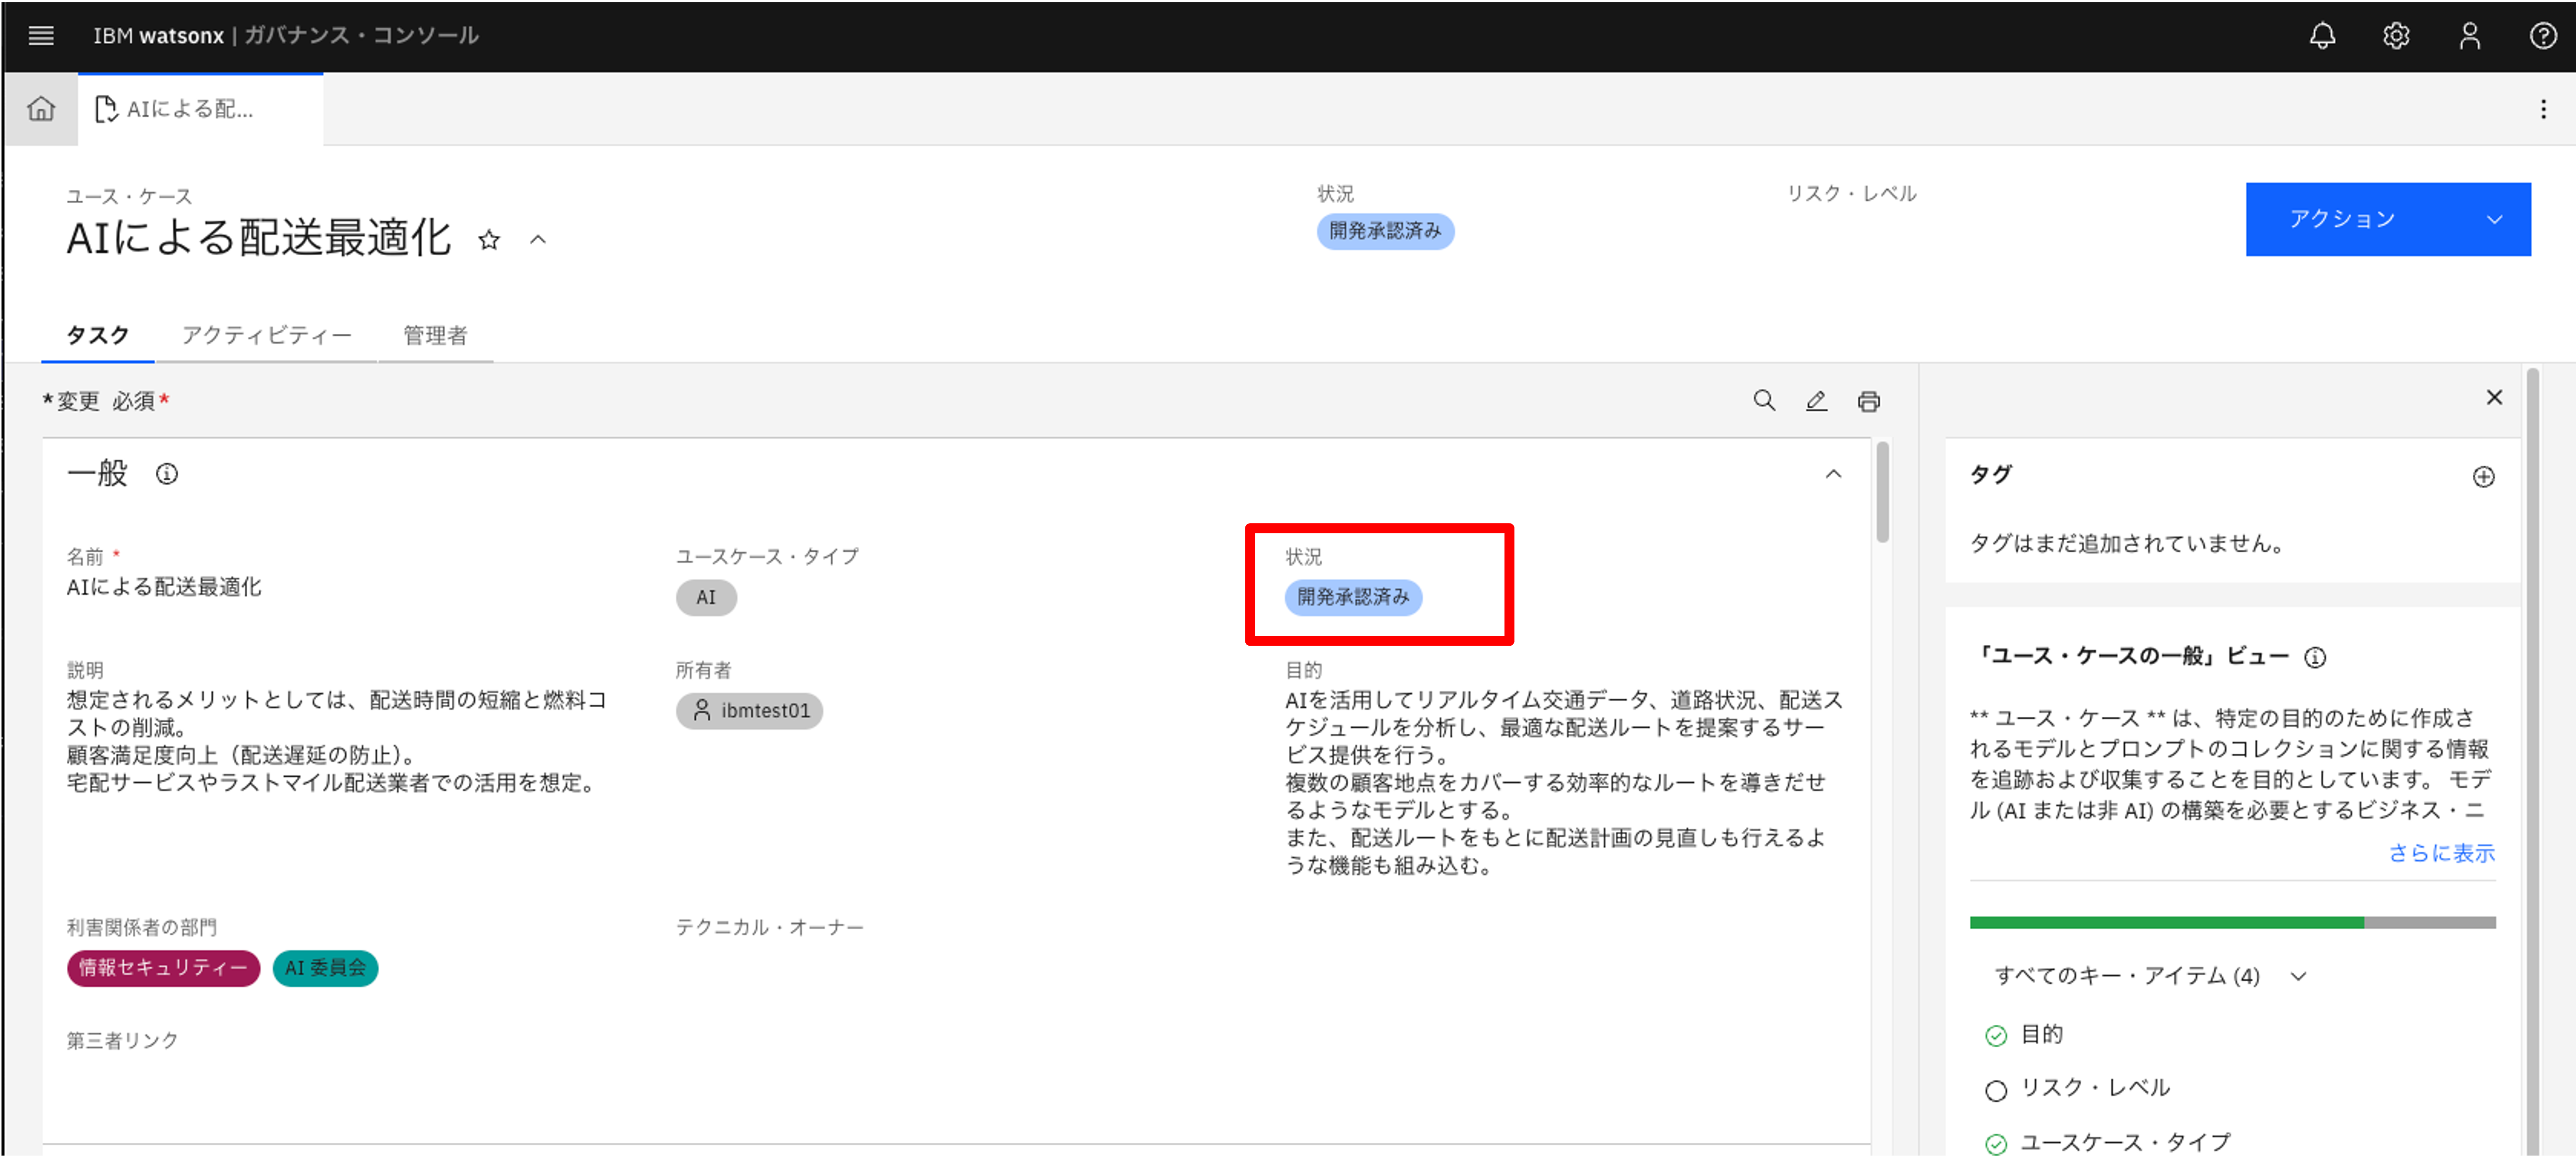Image resolution: width=2576 pixels, height=1156 pixels.
Task: Toggle リスク・レベル key item circle
Action: pos(1996,1090)
